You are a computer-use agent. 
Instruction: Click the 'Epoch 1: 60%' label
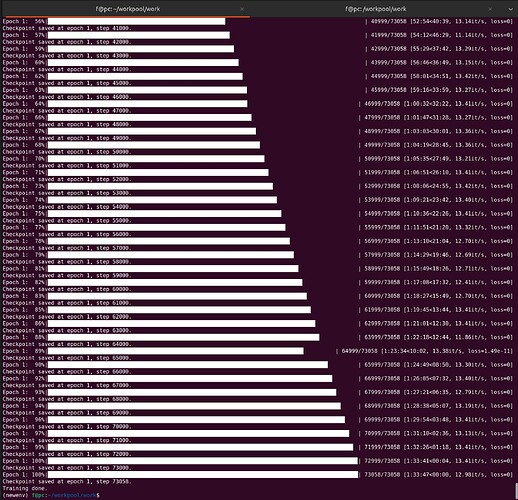pyautogui.click(x=25, y=63)
